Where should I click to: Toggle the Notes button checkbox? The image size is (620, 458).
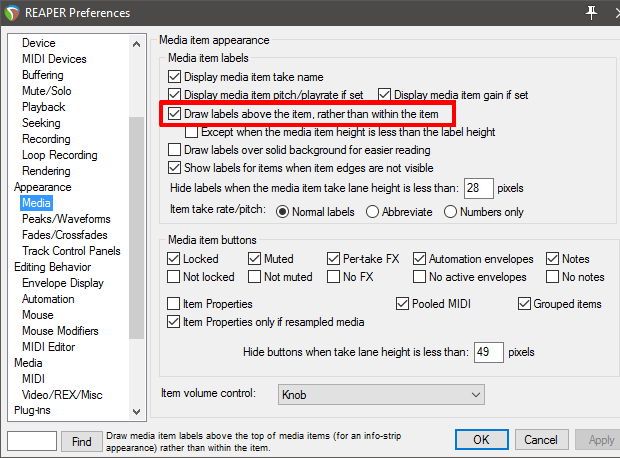pyautogui.click(x=552, y=259)
